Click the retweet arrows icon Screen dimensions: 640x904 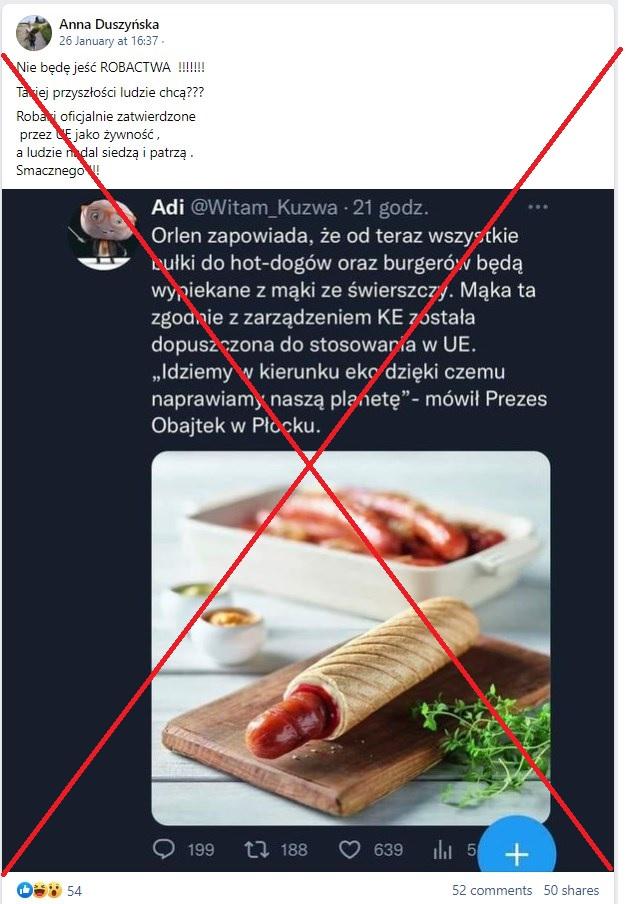coord(256,849)
